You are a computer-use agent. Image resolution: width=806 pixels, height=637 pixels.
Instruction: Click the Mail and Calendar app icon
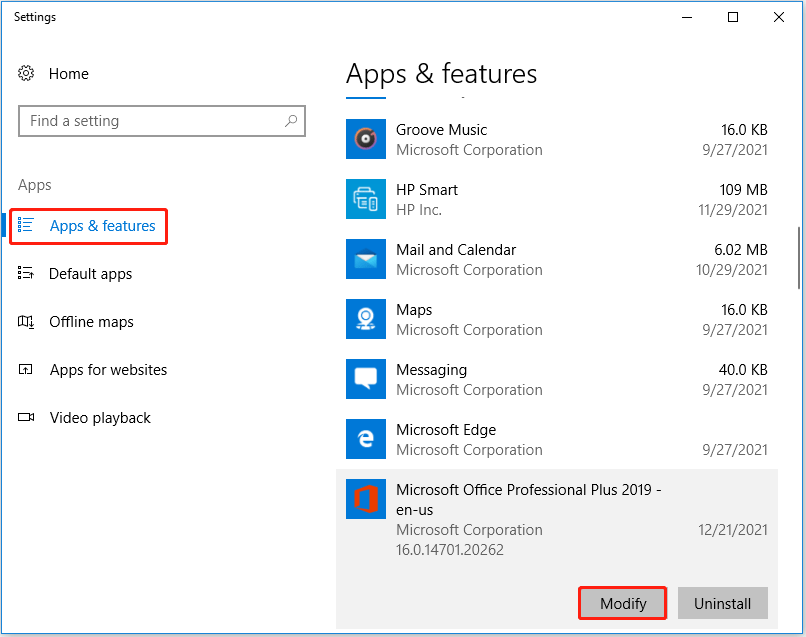(365, 259)
